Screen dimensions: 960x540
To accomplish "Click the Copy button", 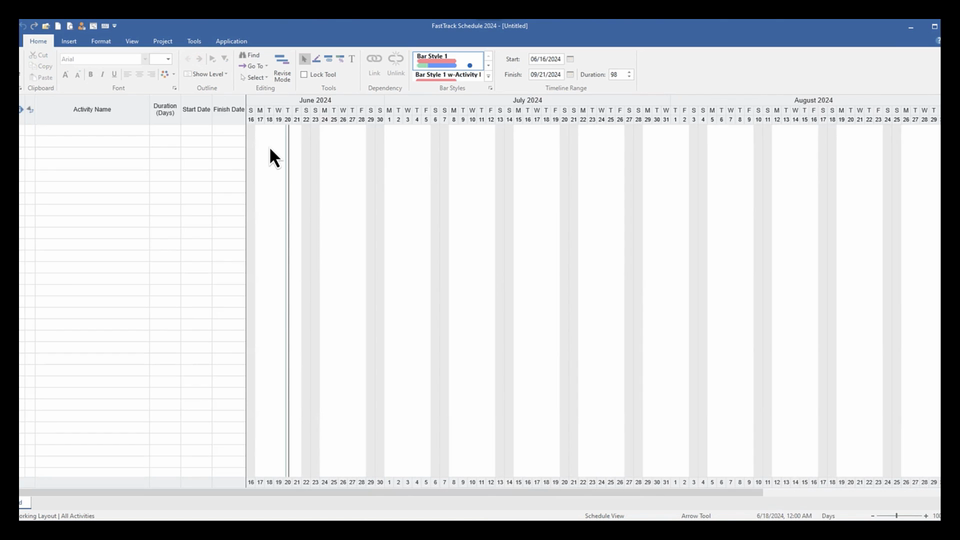I will tap(40, 66).
